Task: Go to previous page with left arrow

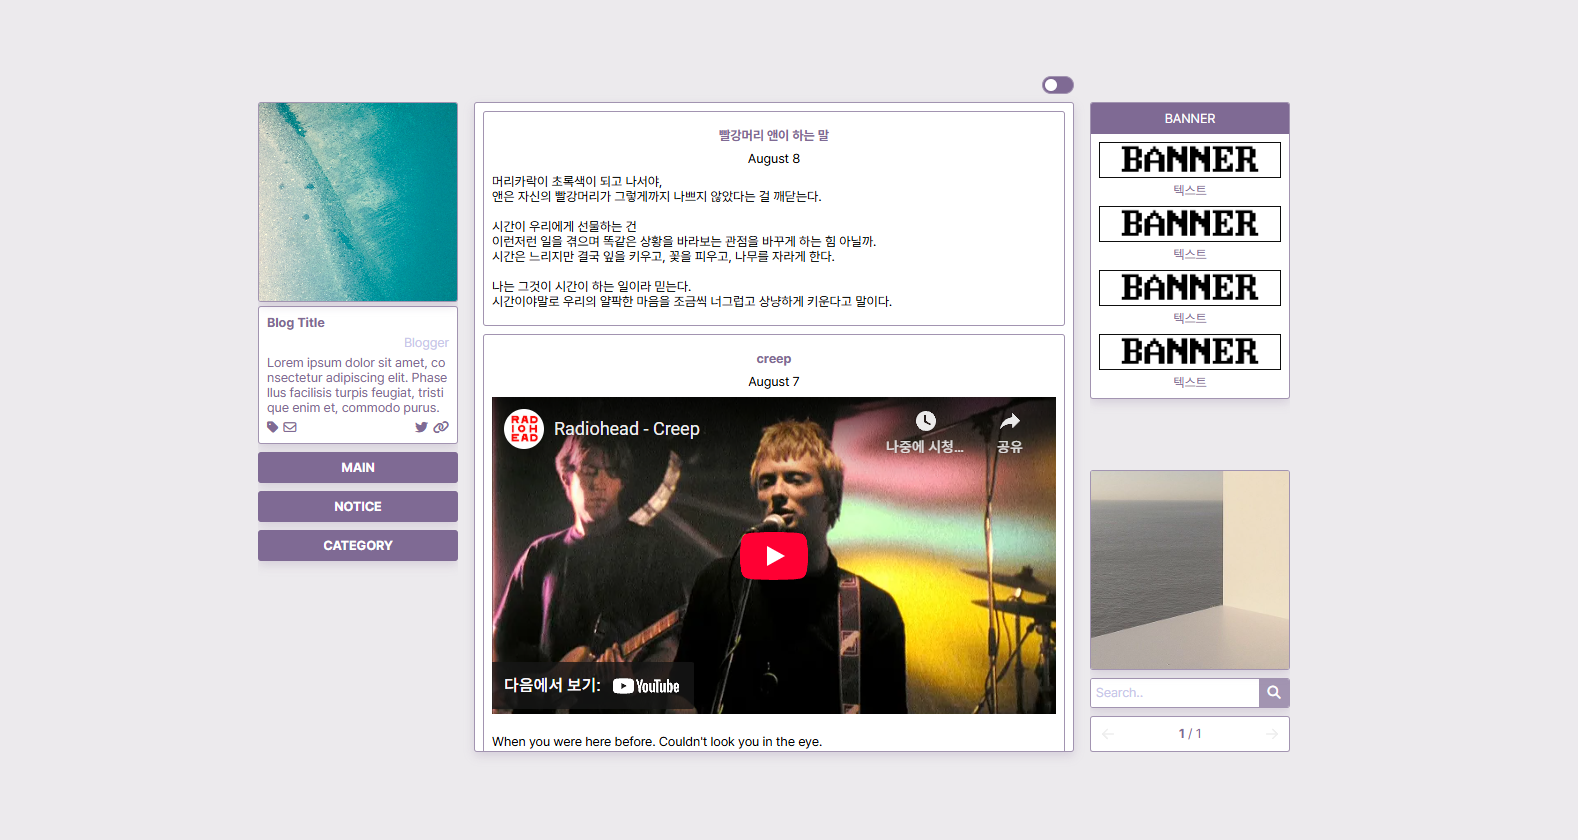Action: tap(1108, 734)
